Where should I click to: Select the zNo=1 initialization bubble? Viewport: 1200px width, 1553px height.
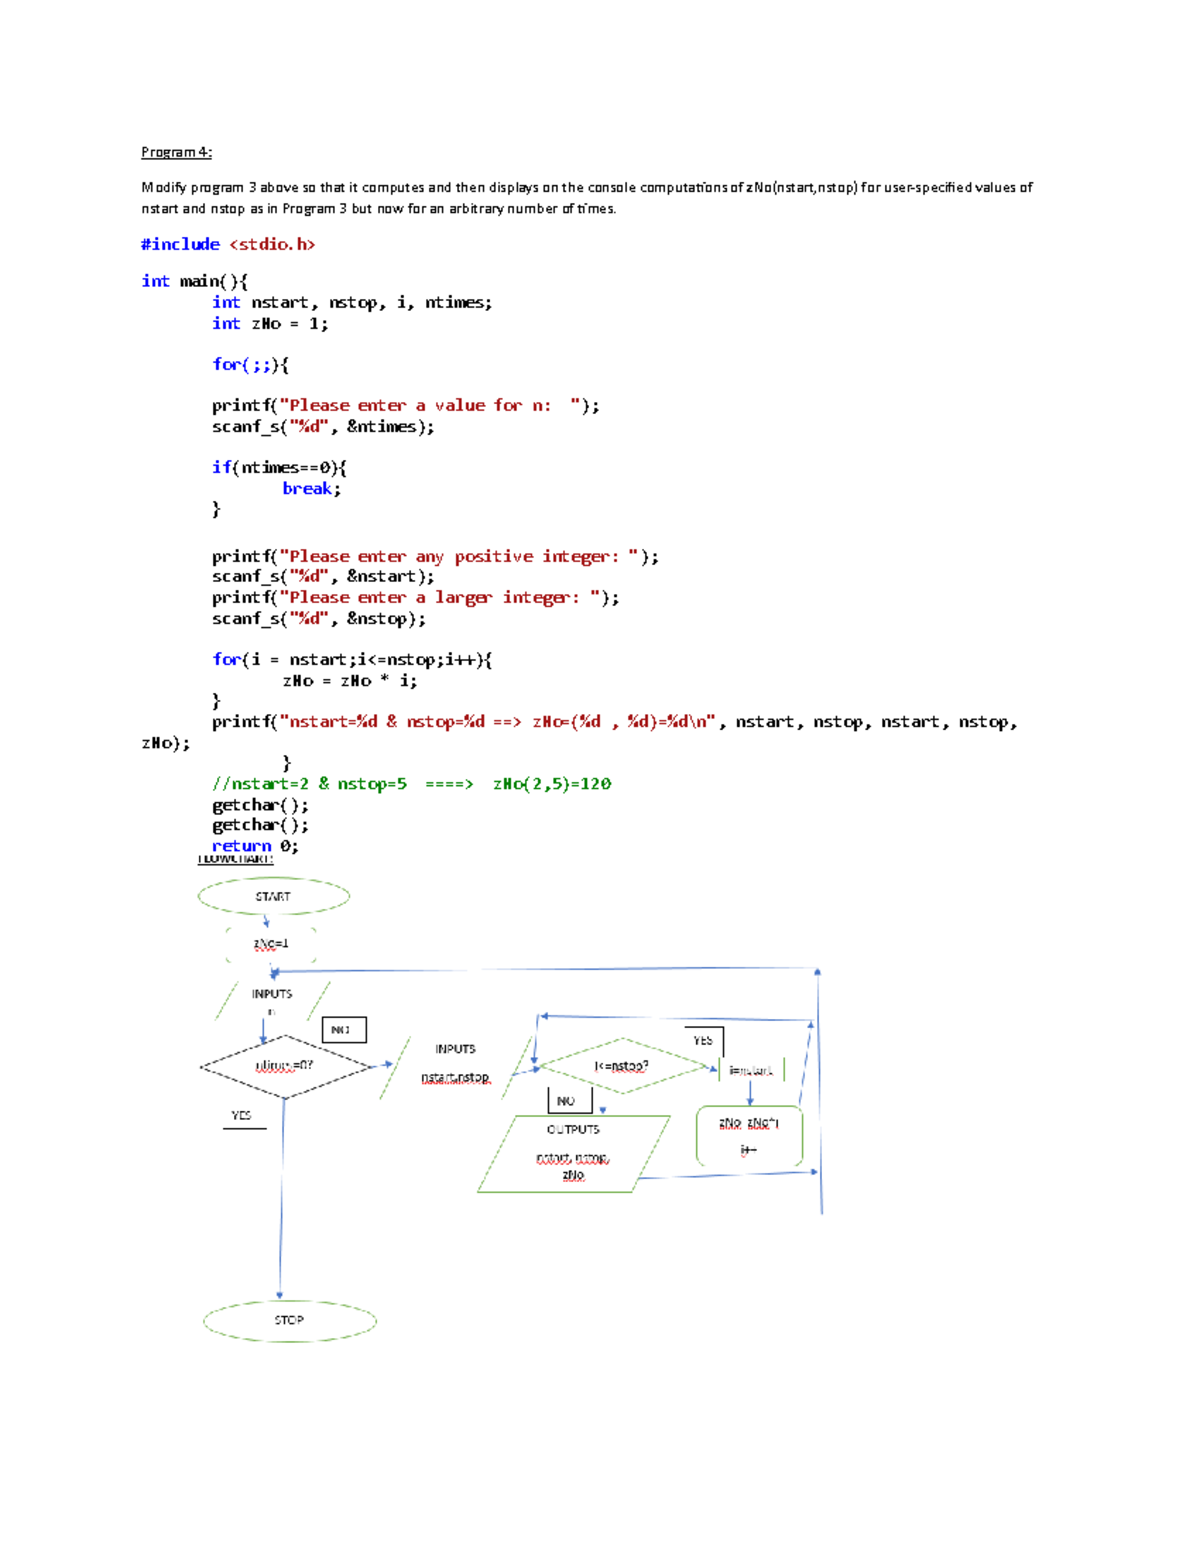(270, 941)
